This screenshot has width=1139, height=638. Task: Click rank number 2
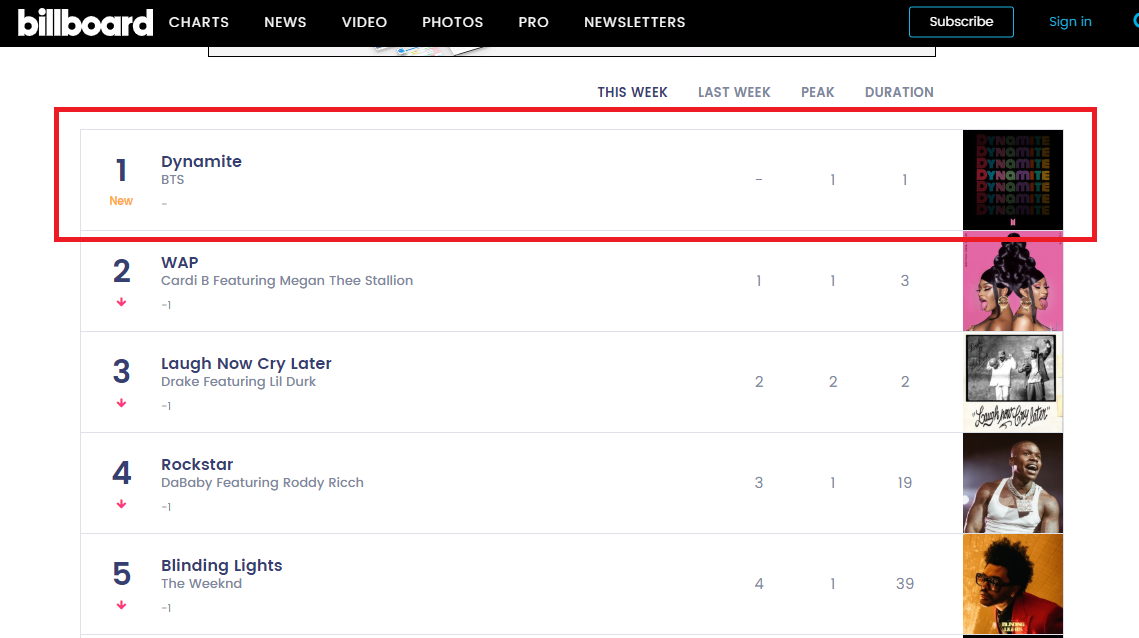click(121, 272)
